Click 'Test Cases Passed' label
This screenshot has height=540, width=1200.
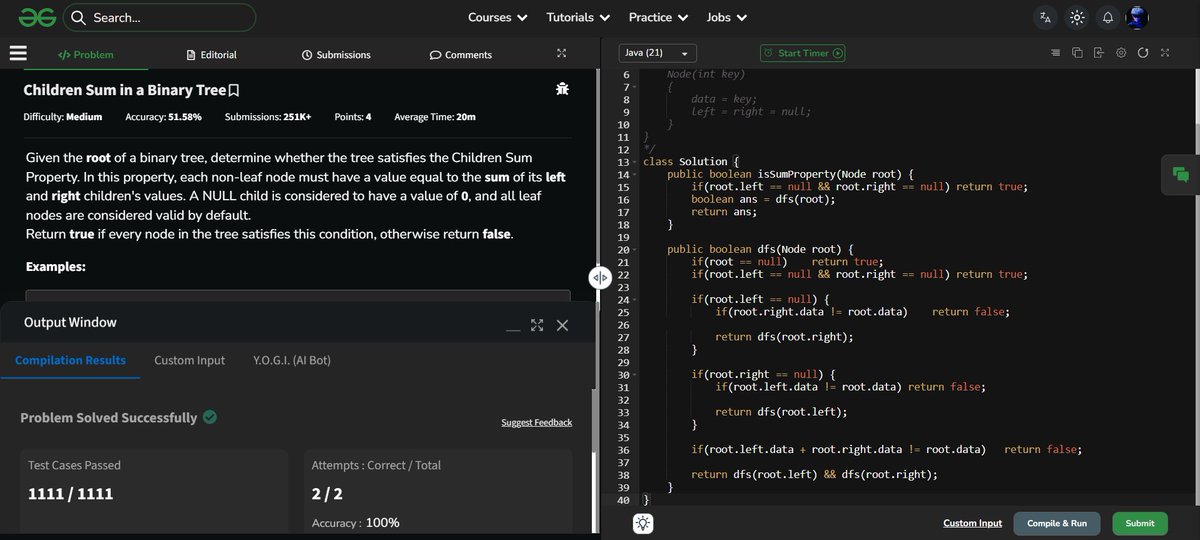[x=75, y=465]
